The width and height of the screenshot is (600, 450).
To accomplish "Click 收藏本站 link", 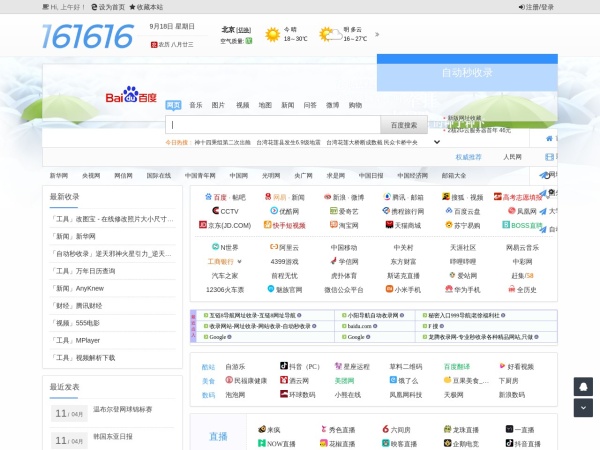I will click(x=146, y=7).
